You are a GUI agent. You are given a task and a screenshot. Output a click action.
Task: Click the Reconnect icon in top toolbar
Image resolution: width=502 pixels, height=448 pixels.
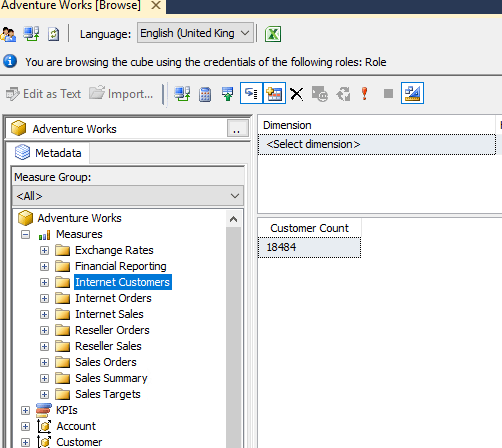tap(31, 34)
